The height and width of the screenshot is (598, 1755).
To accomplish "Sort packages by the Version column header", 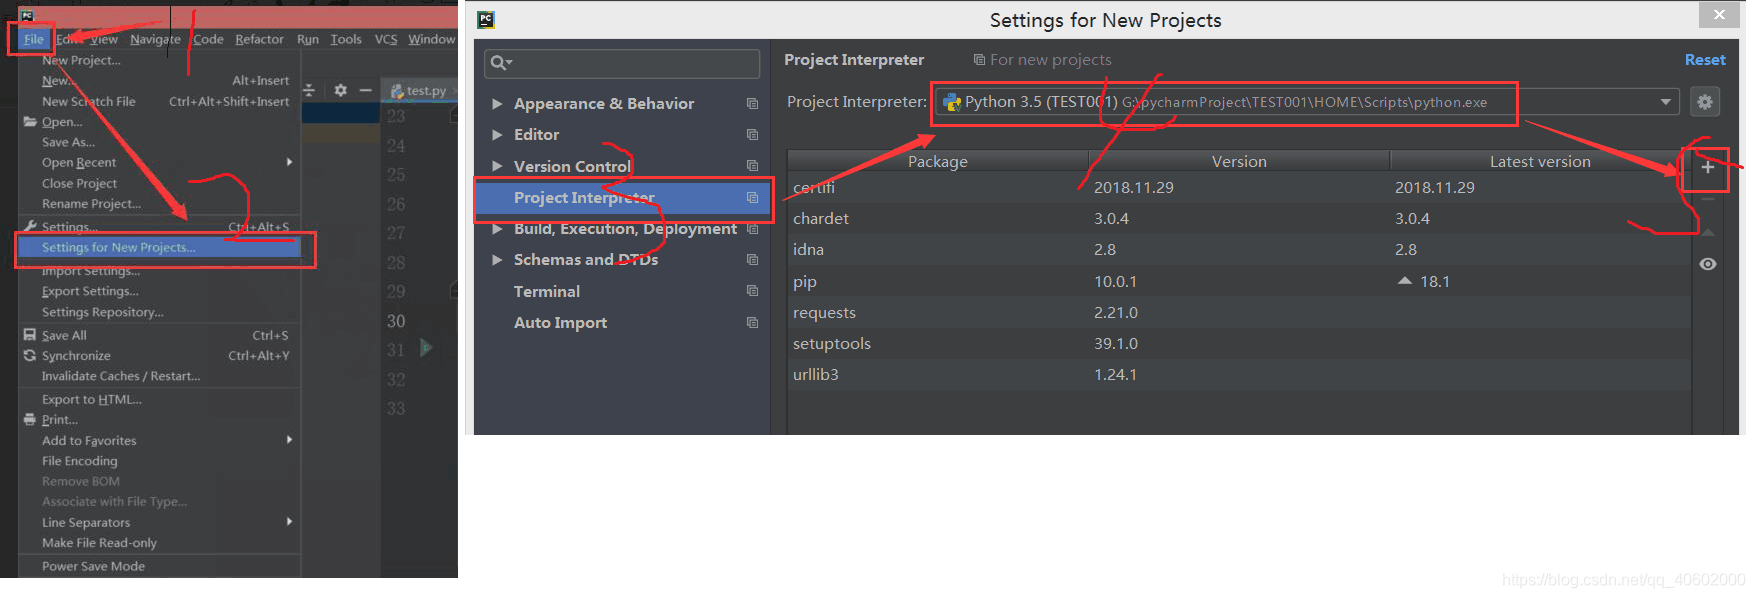I will pos(1239,160).
